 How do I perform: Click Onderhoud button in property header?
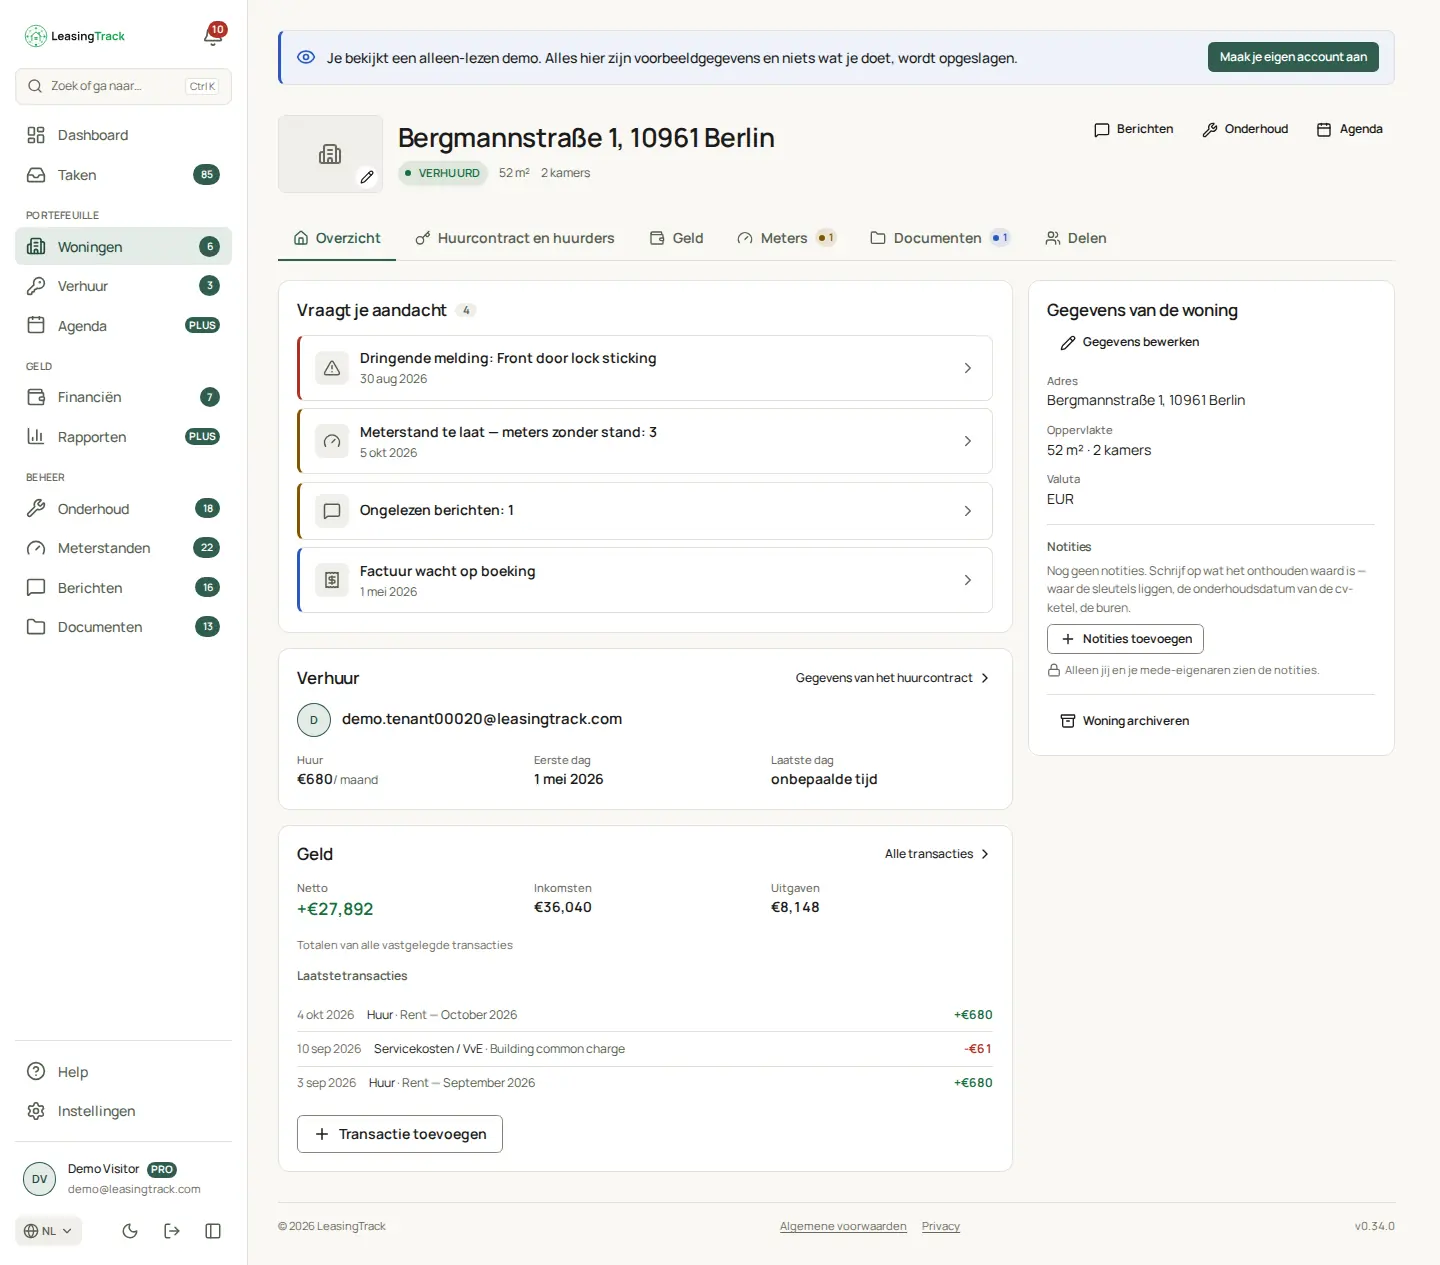[x=1245, y=129]
